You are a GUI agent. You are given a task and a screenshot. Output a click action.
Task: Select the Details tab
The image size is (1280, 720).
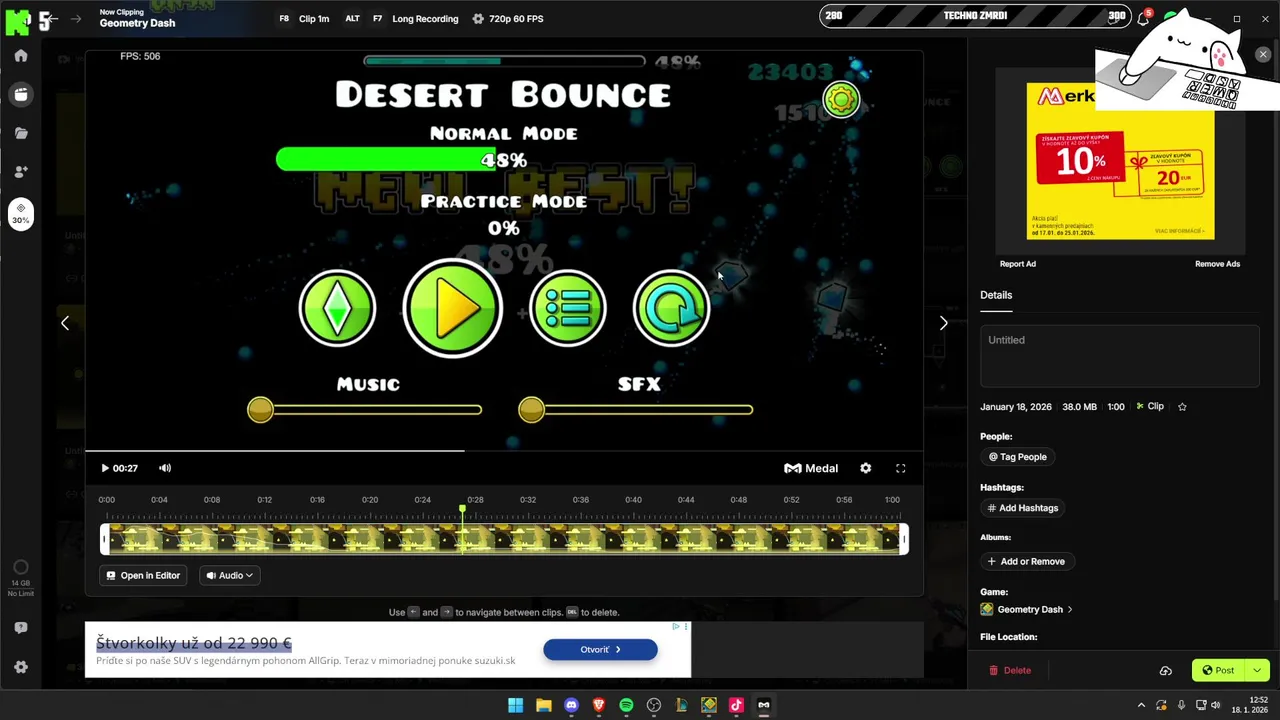click(x=996, y=295)
